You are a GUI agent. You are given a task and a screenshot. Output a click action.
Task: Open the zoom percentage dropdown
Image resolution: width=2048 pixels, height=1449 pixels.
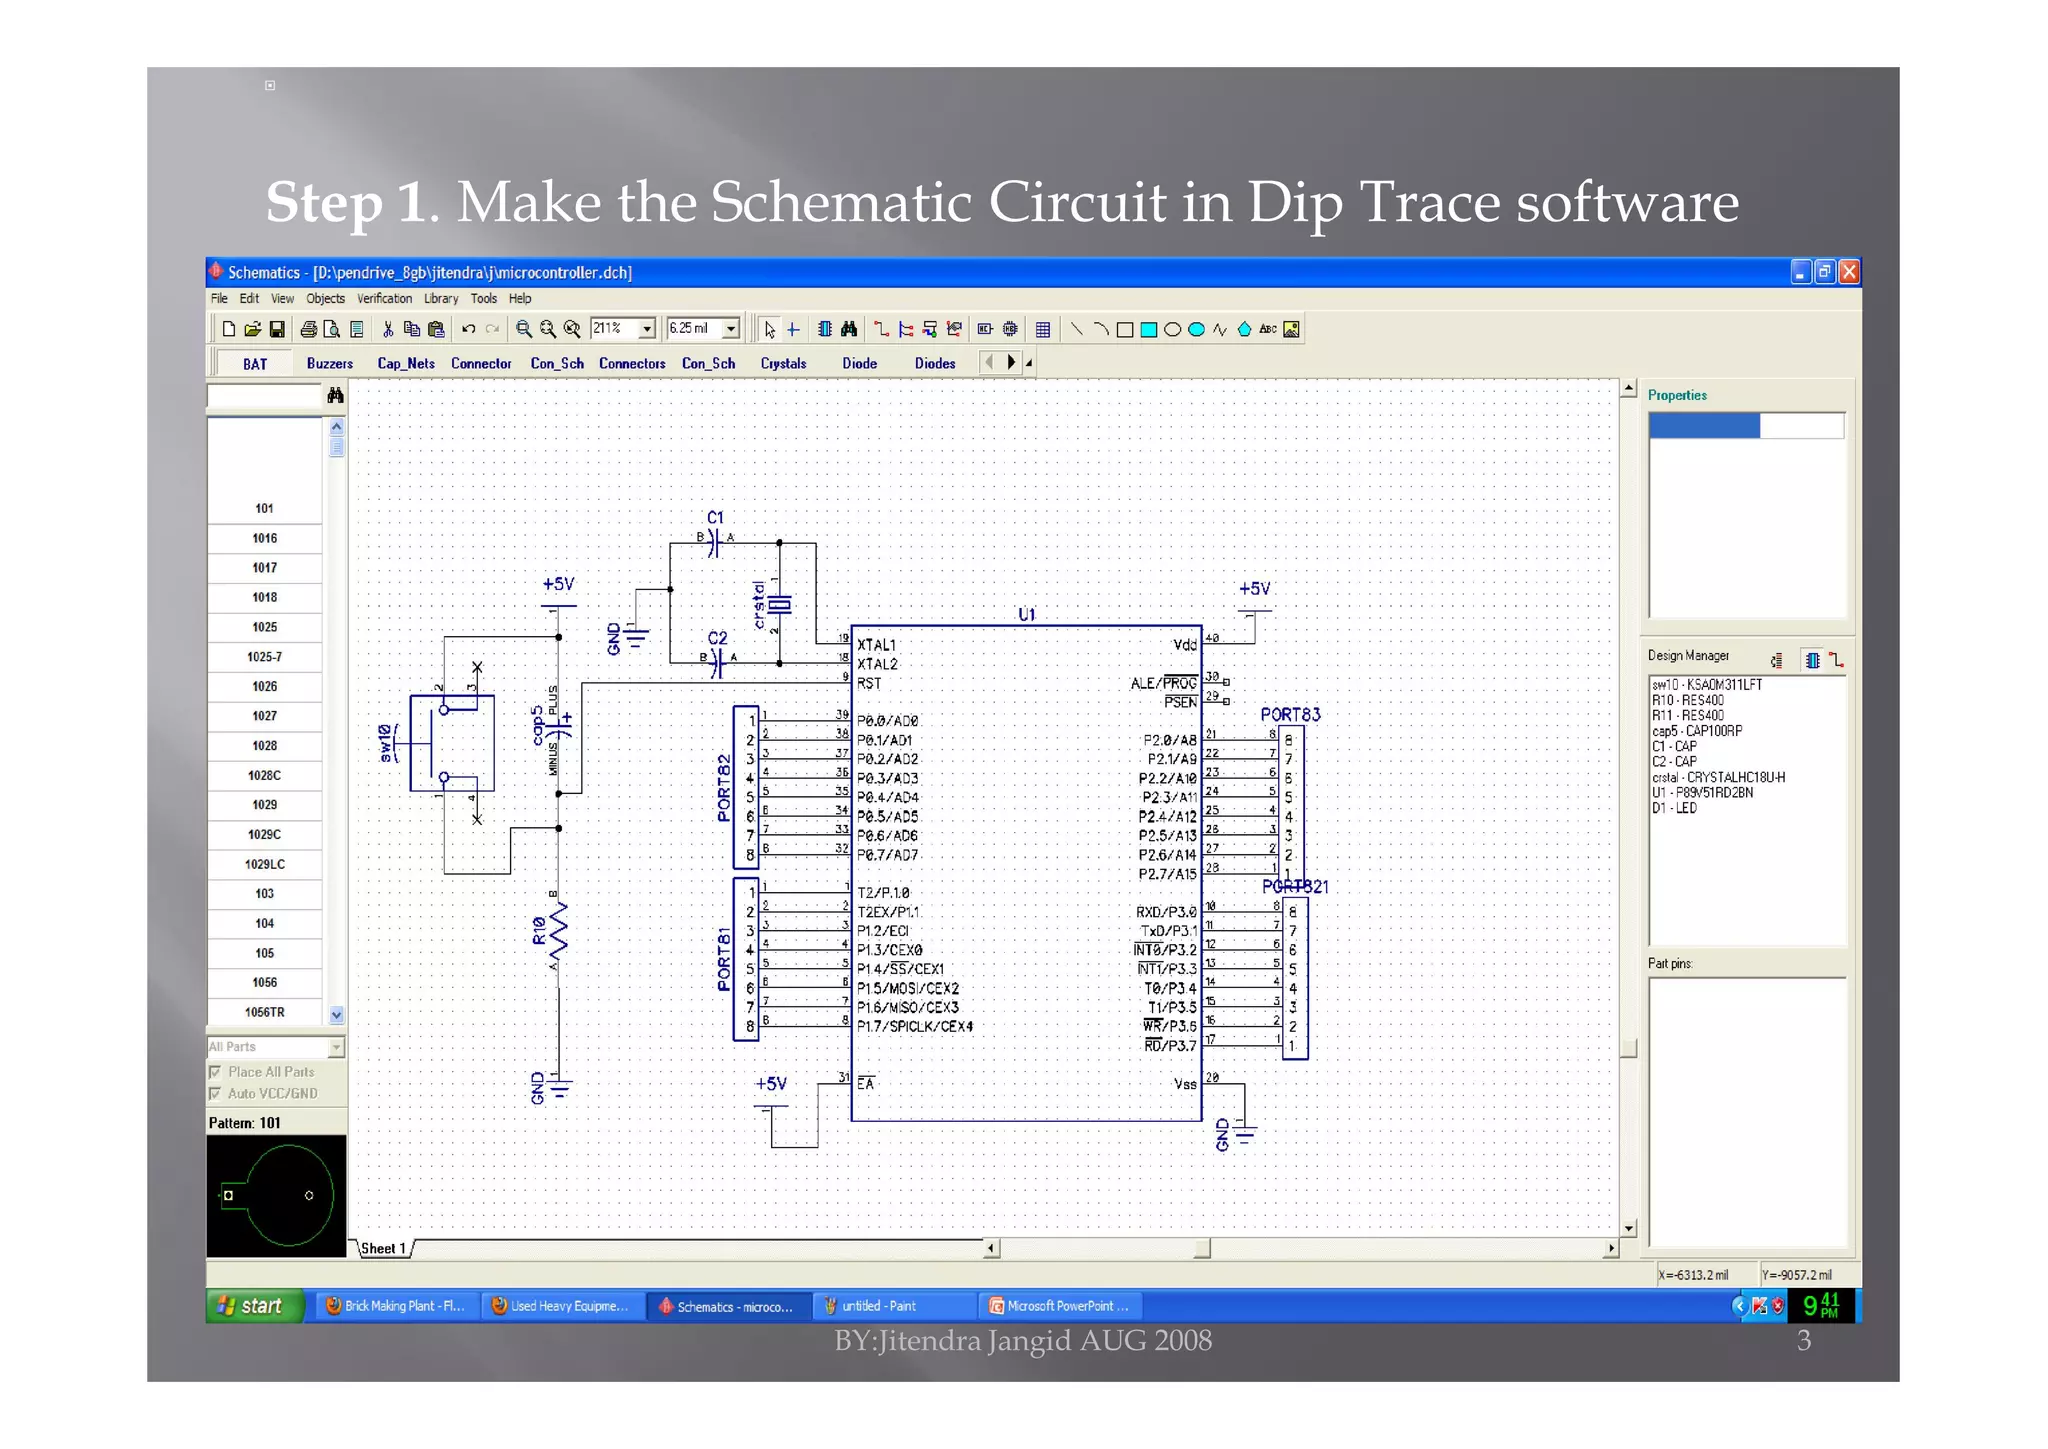(647, 329)
